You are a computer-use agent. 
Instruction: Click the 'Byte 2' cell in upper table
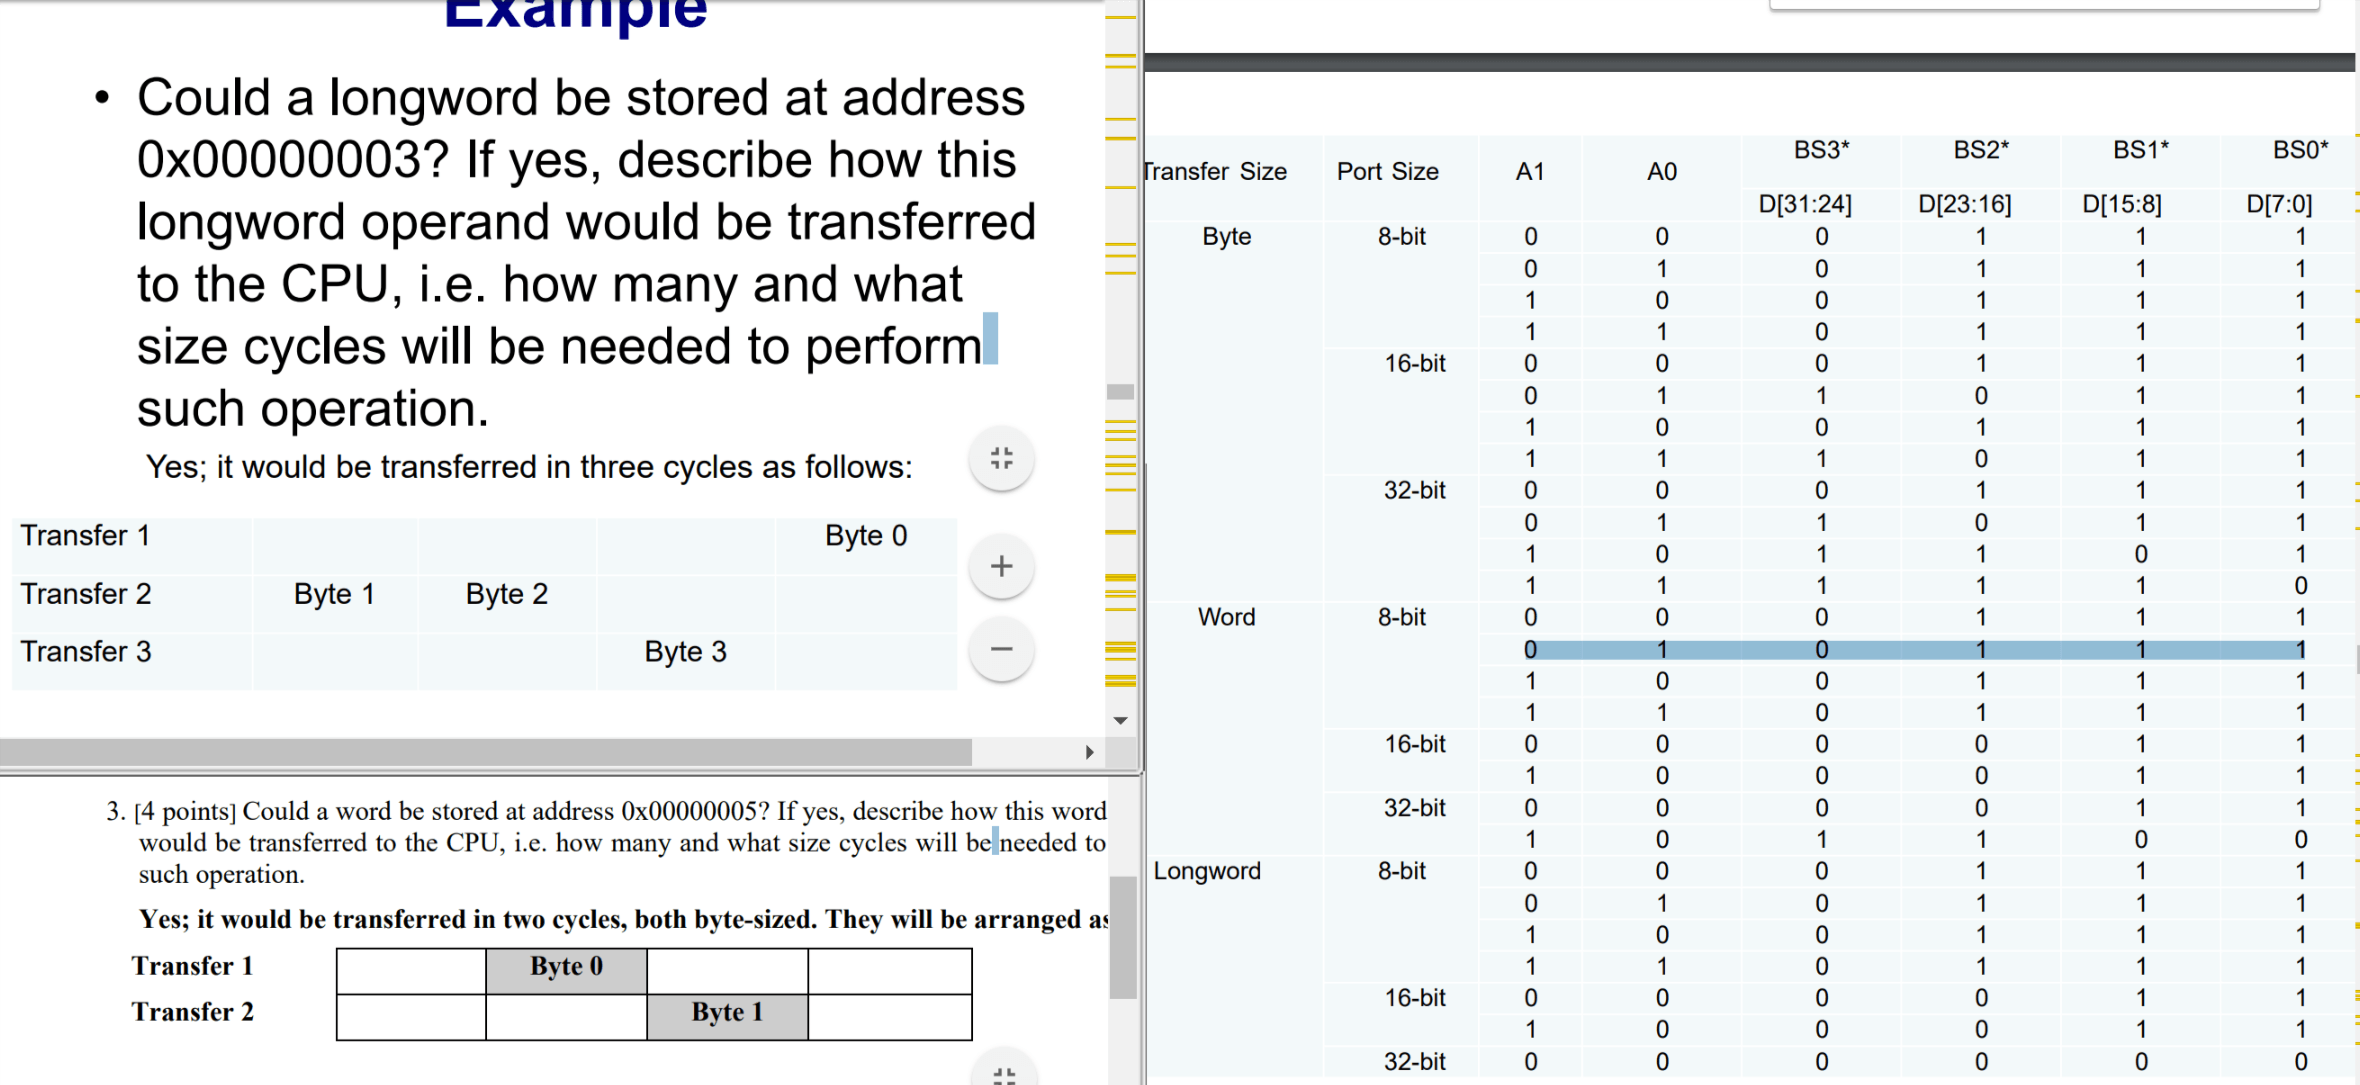pyautogui.click(x=507, y=594)
